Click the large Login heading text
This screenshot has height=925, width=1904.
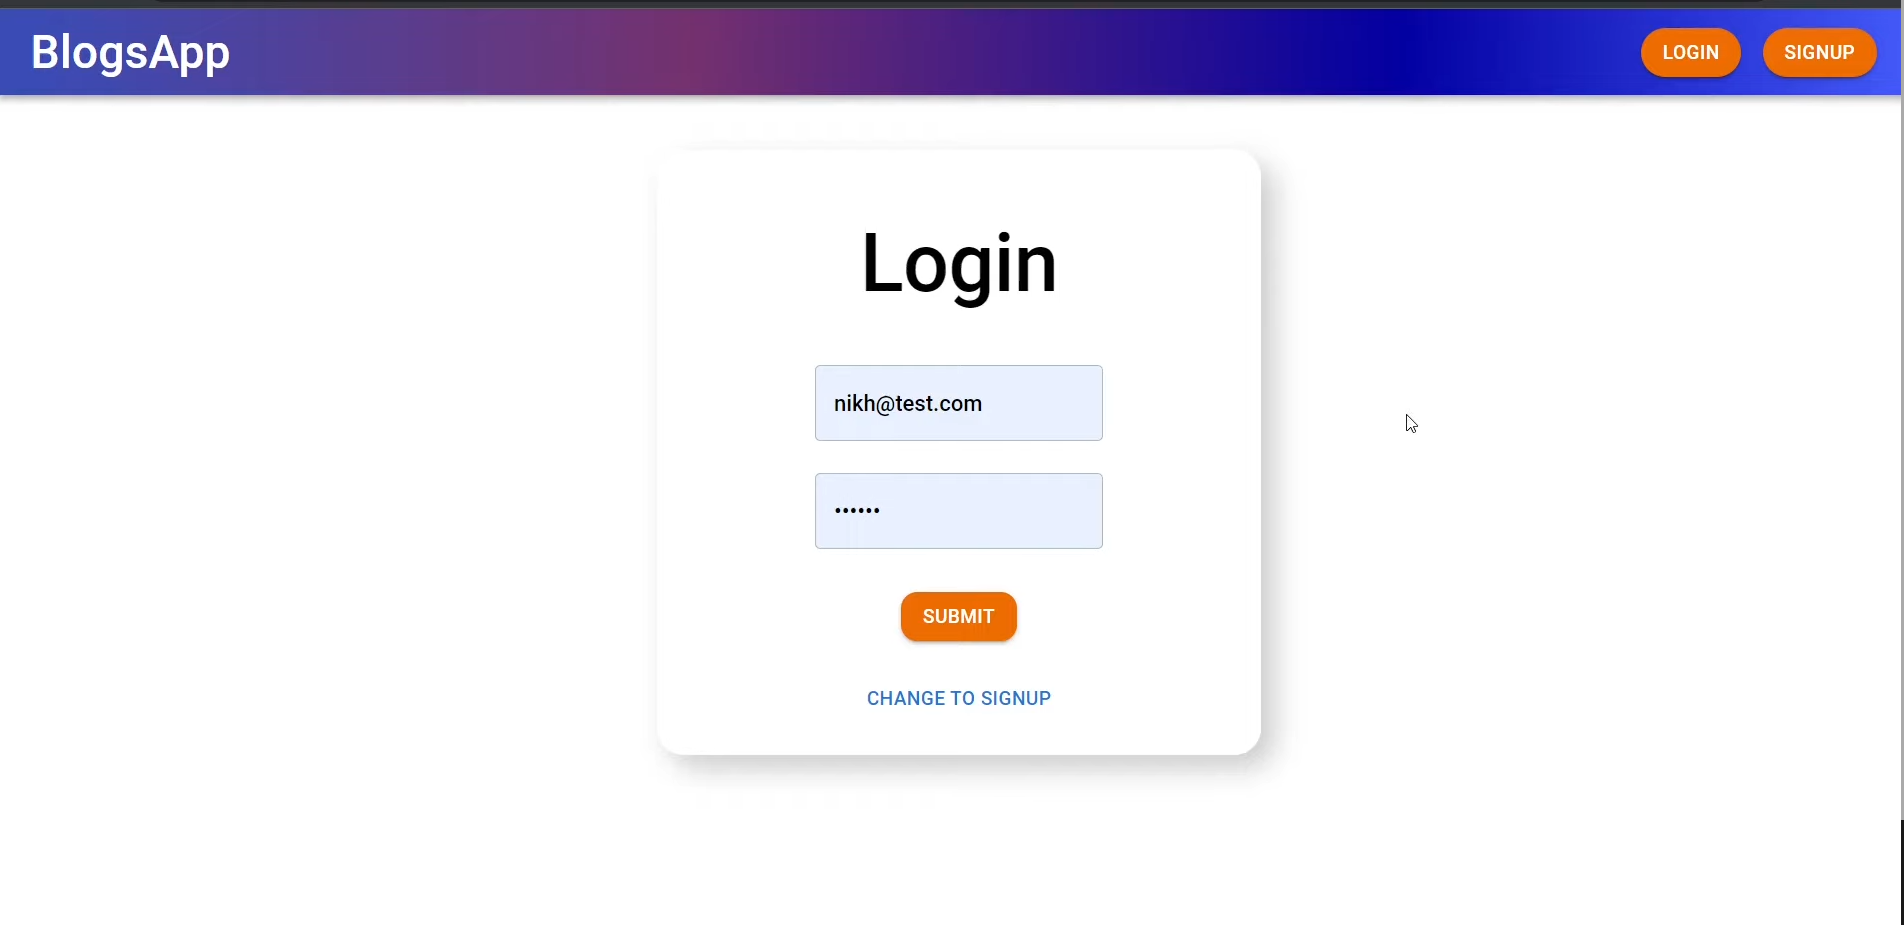click(x=958, y=263)
